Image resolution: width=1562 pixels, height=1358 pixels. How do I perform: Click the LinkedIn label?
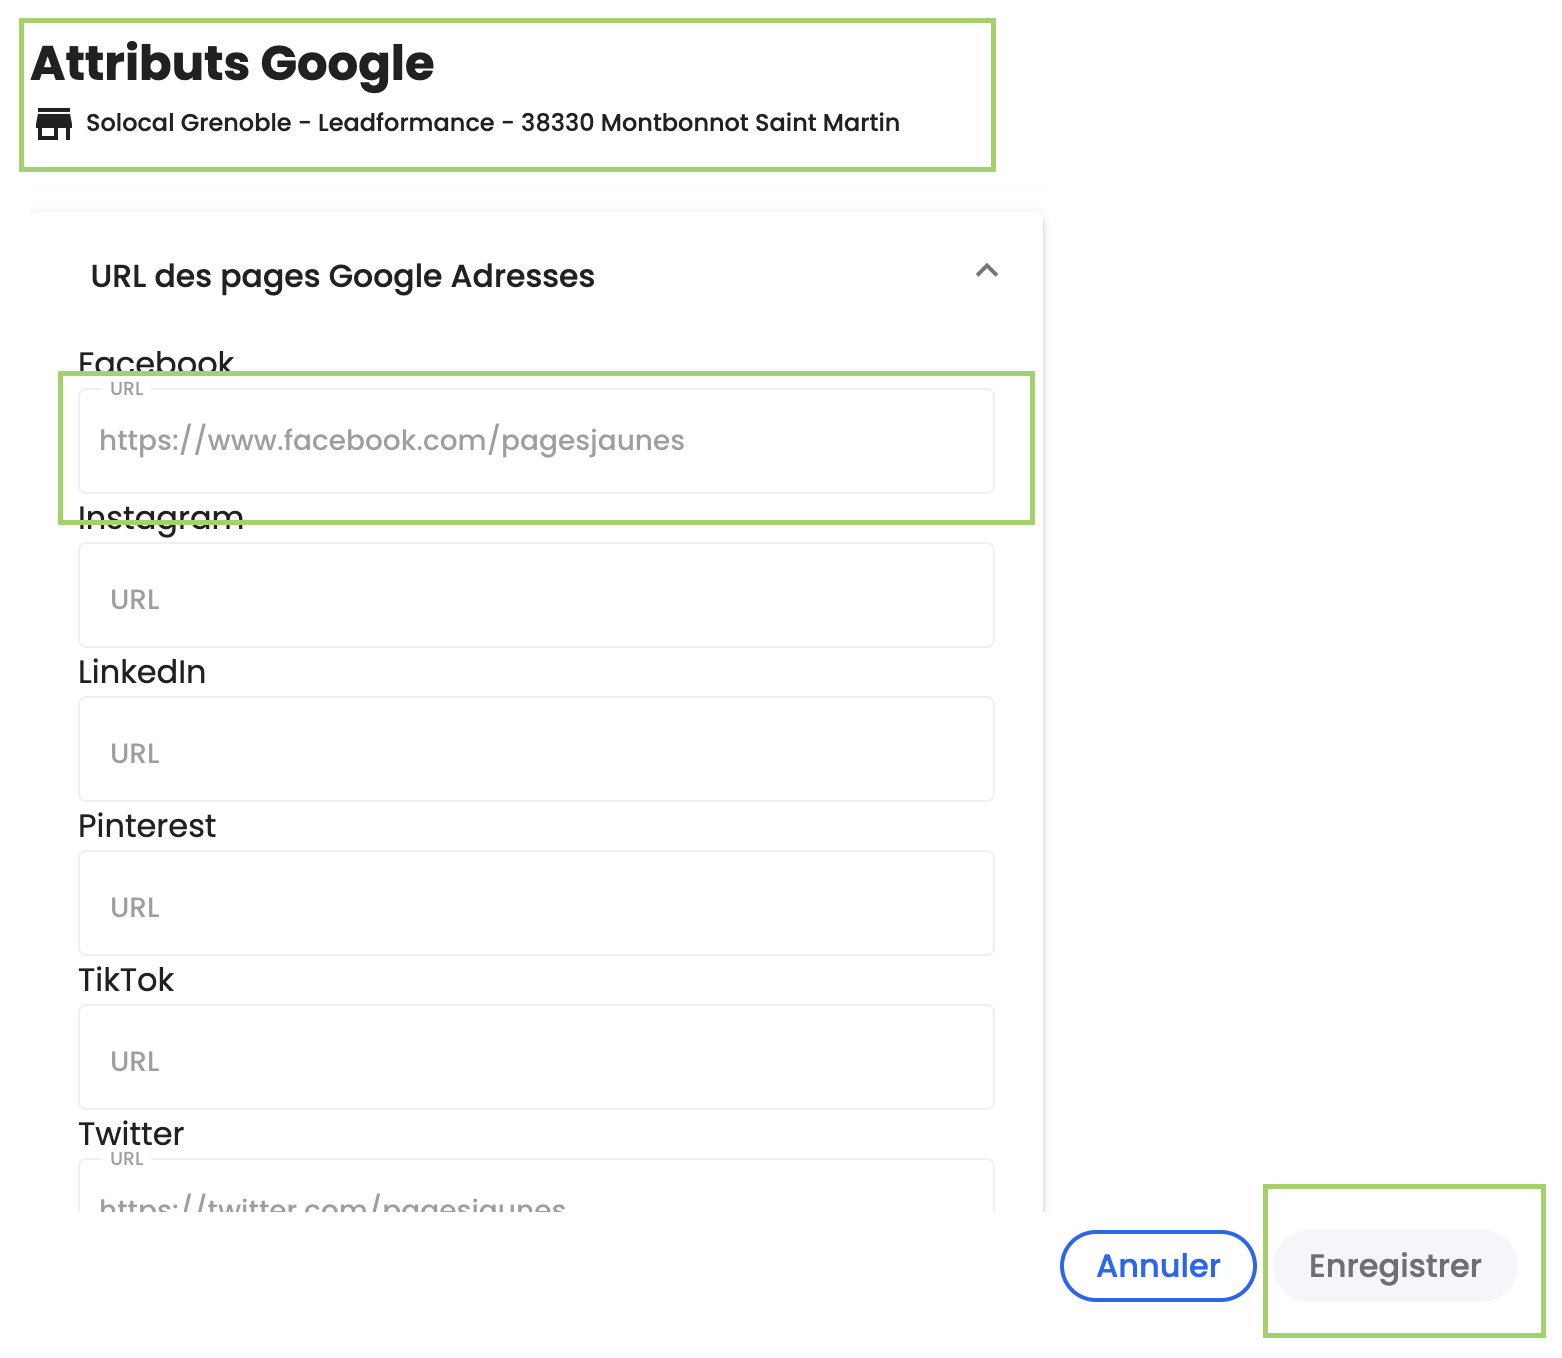pos(142,672)
